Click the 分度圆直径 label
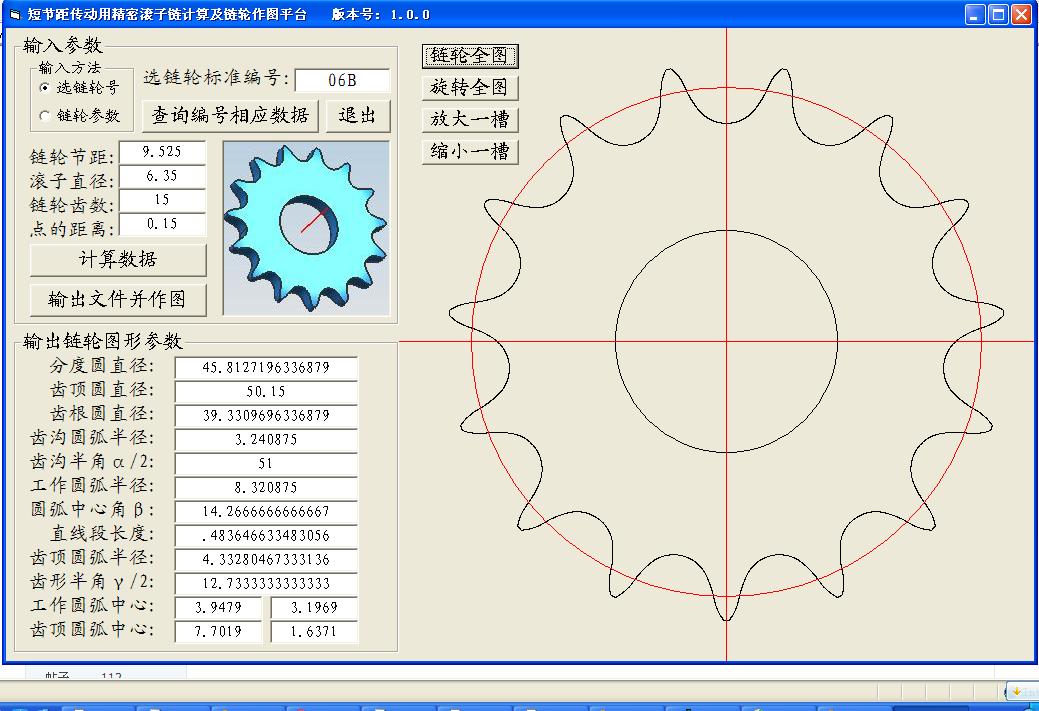Image resolution: width=1039 pixels, height=711 pixels. pos(102,366)
